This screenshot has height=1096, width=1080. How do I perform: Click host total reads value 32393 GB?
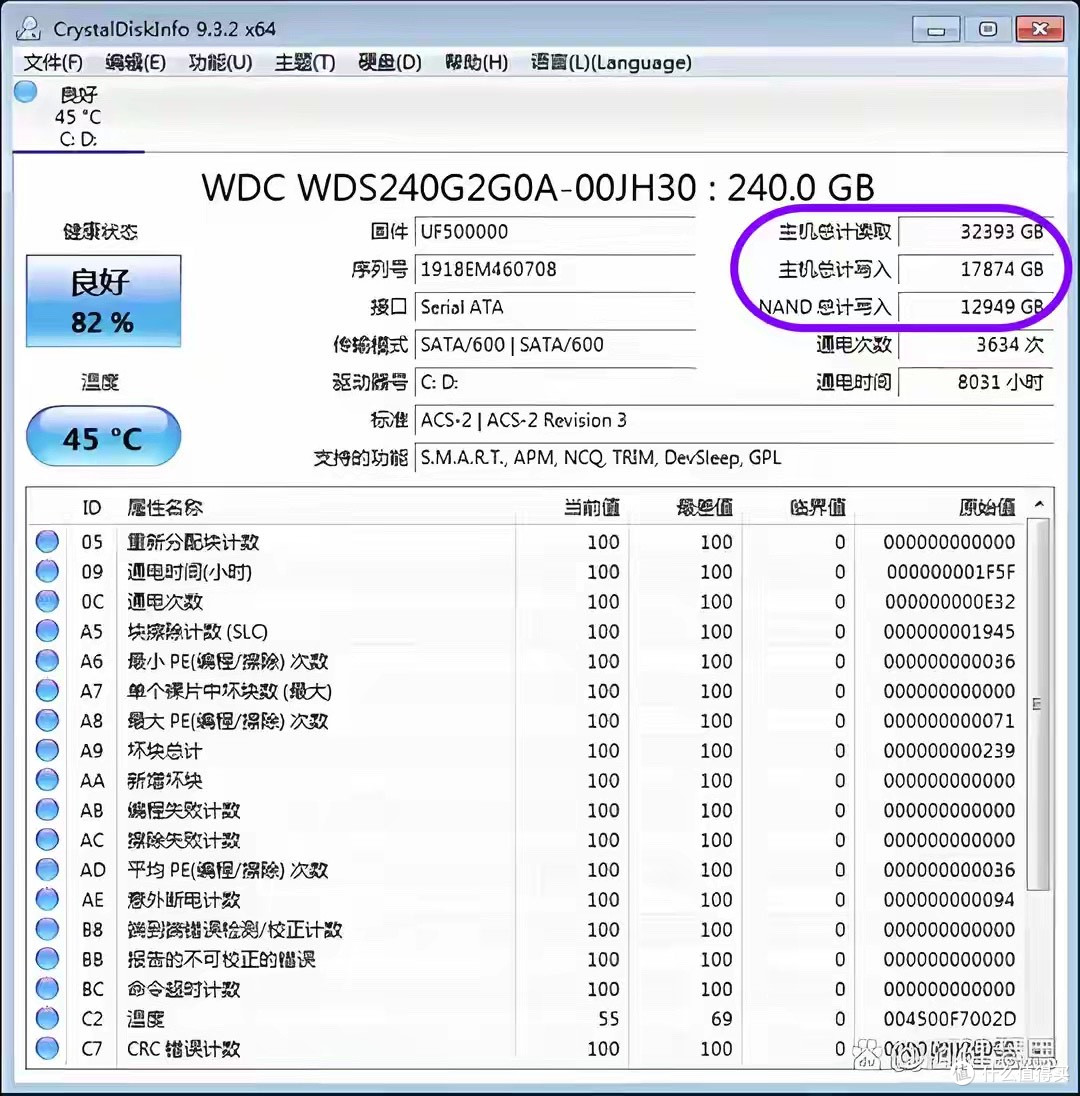976,232
